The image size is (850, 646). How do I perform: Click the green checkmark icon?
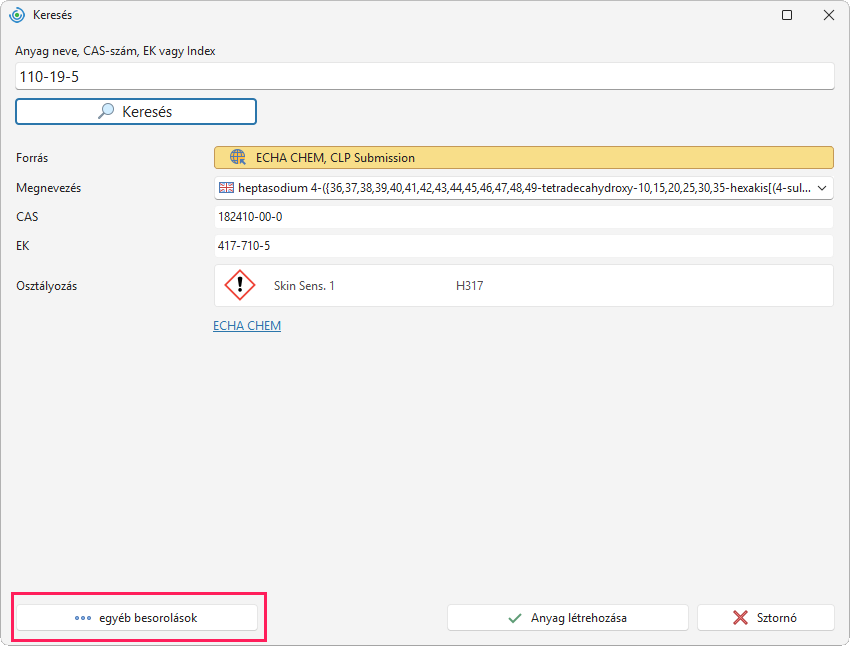pyautogui.click(x=515, y=618)
